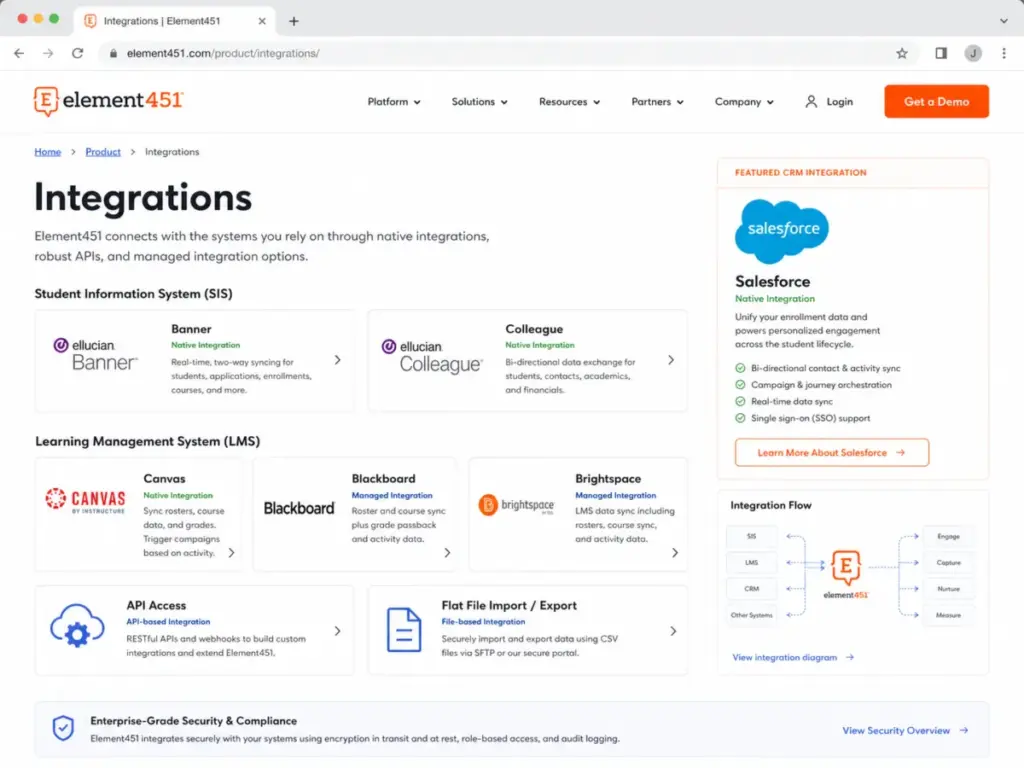
Task: Click the Ellucian Banner logo
Action: [x=95, y=355]
